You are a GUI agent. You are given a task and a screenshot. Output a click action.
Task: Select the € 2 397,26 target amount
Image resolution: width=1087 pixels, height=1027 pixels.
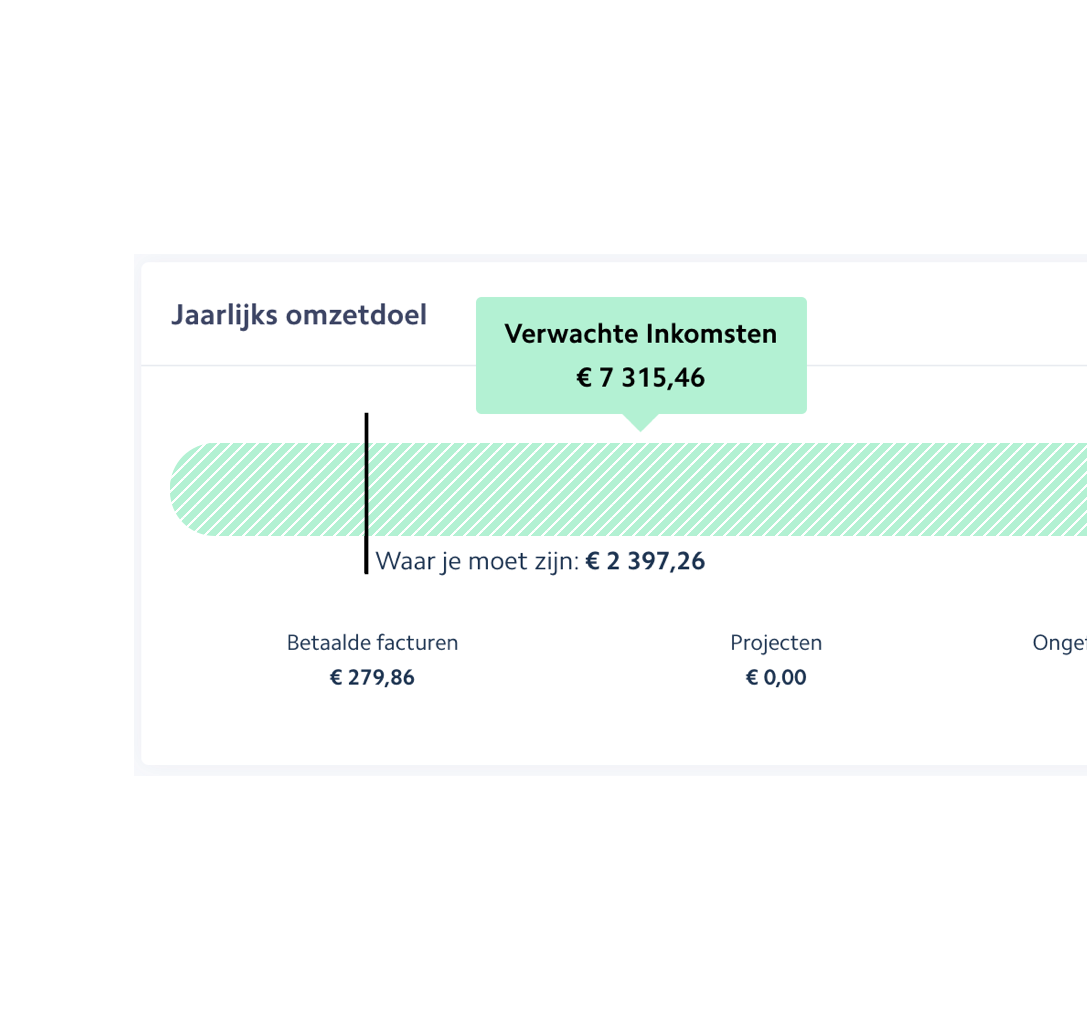tap(645, 561)
